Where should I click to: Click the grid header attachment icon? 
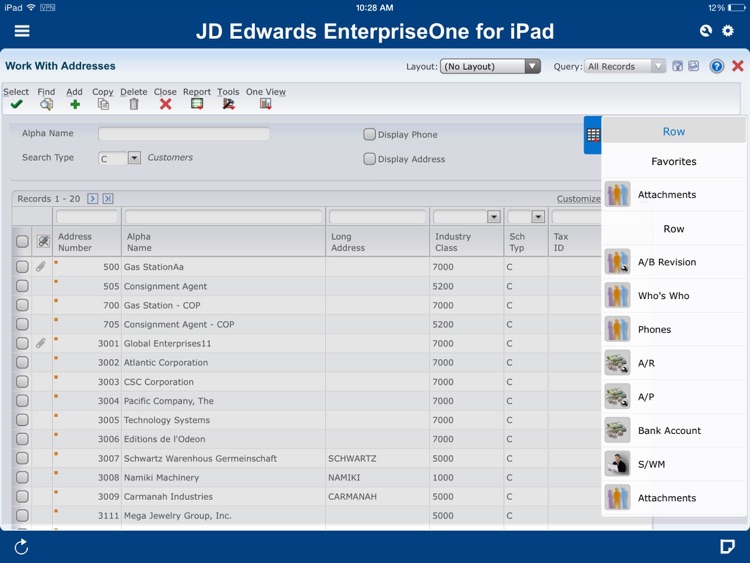43,242
